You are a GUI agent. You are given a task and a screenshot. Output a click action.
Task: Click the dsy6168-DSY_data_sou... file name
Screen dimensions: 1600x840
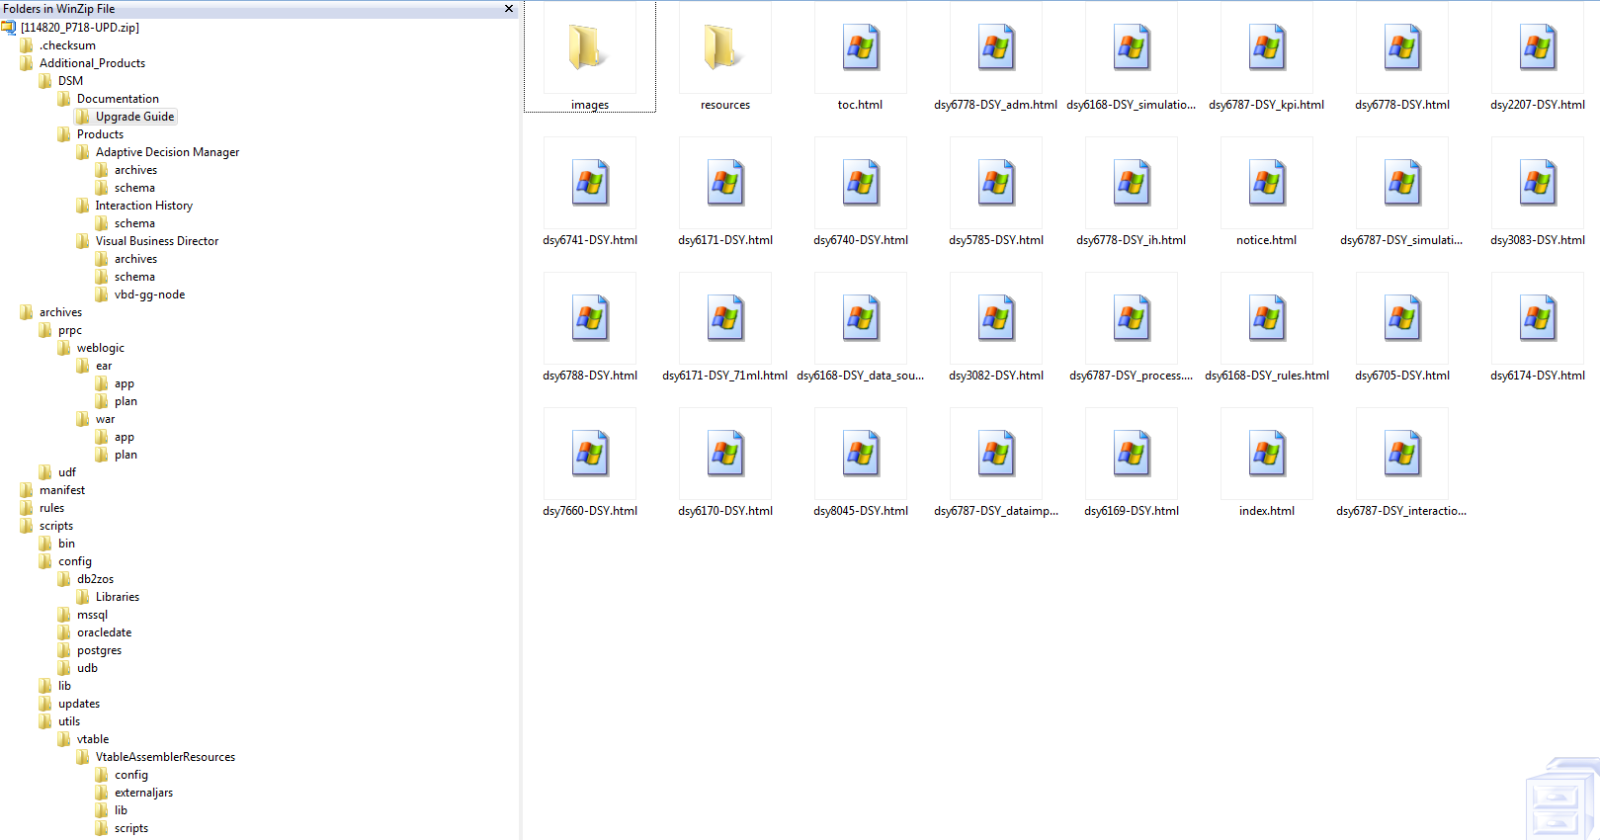860,376
